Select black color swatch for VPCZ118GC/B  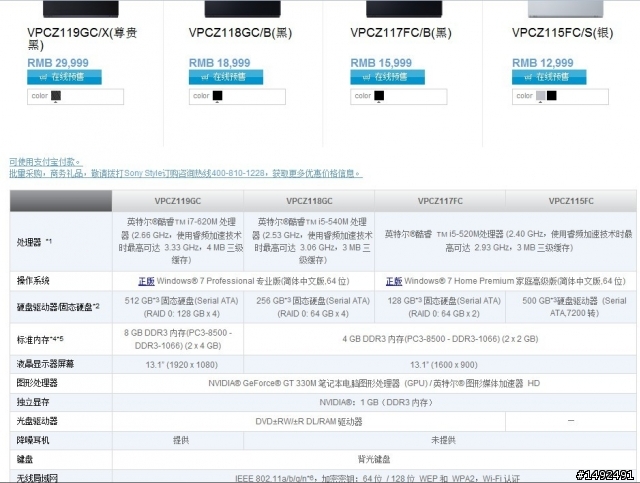tap(218, 96)
